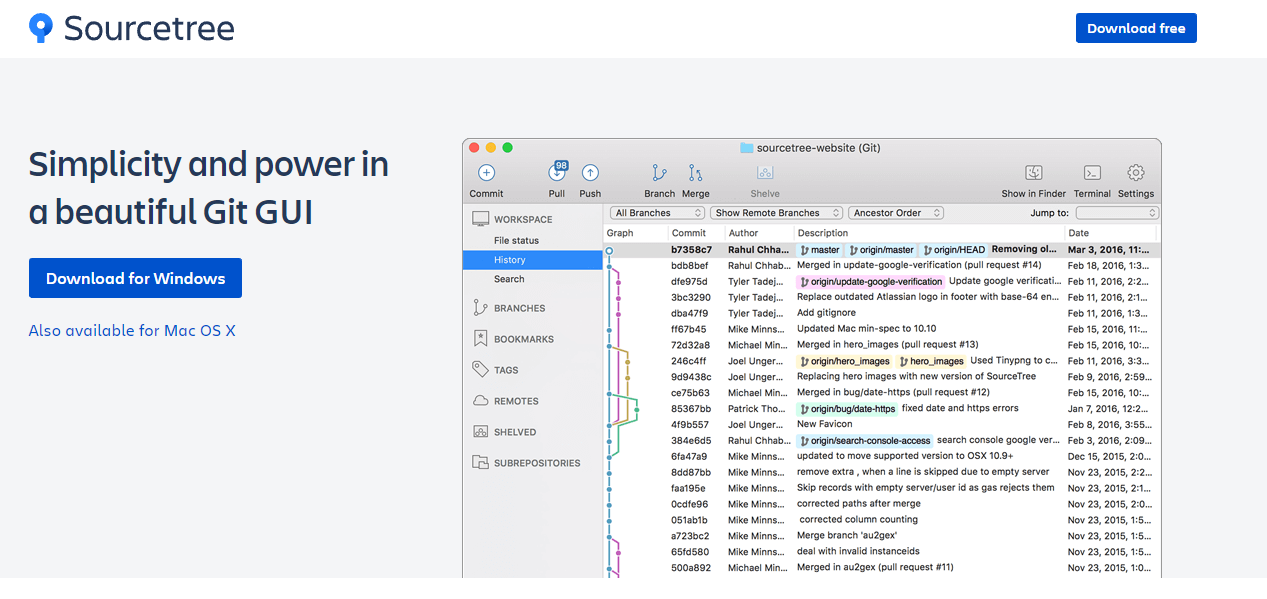The height and width of the screenshot is (599, 1267).
Task: Select commit bdb8bef
Action: [x=882, y=266]
